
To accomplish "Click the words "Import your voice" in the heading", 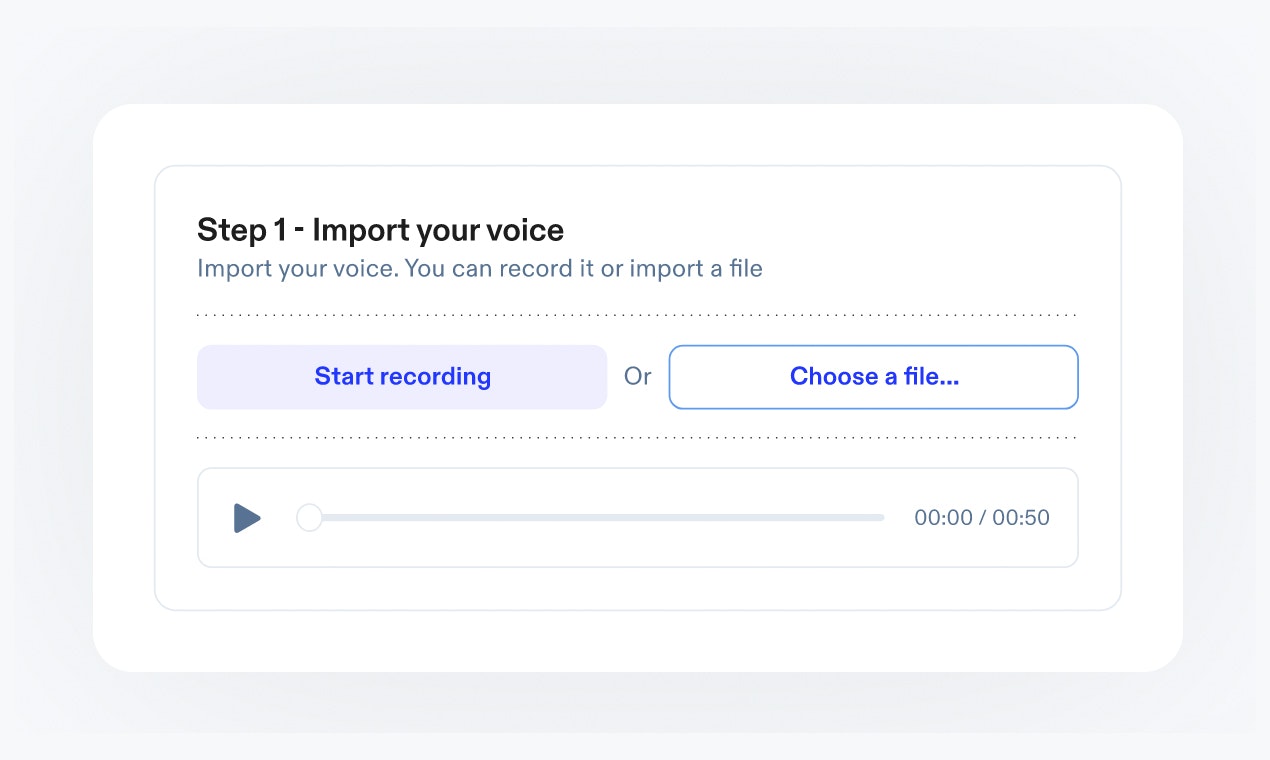I will [438, 230].
